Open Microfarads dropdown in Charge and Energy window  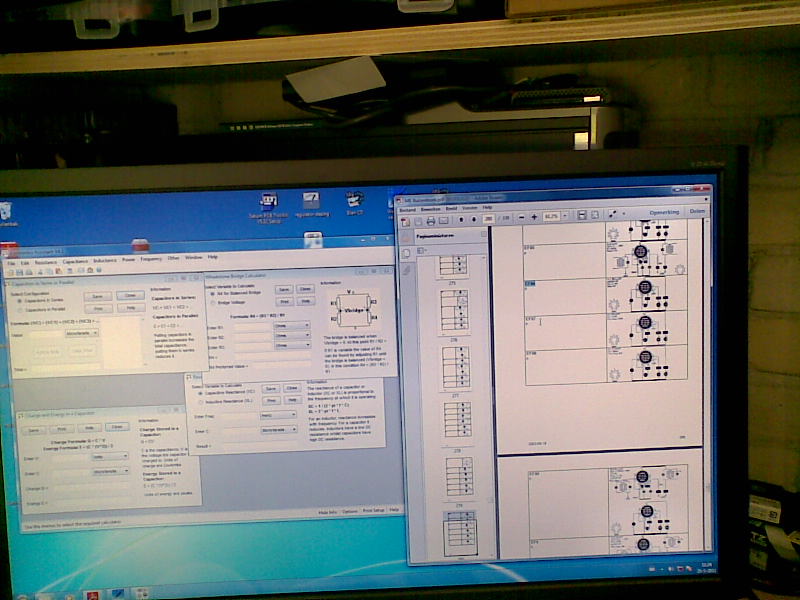(111, 471)
